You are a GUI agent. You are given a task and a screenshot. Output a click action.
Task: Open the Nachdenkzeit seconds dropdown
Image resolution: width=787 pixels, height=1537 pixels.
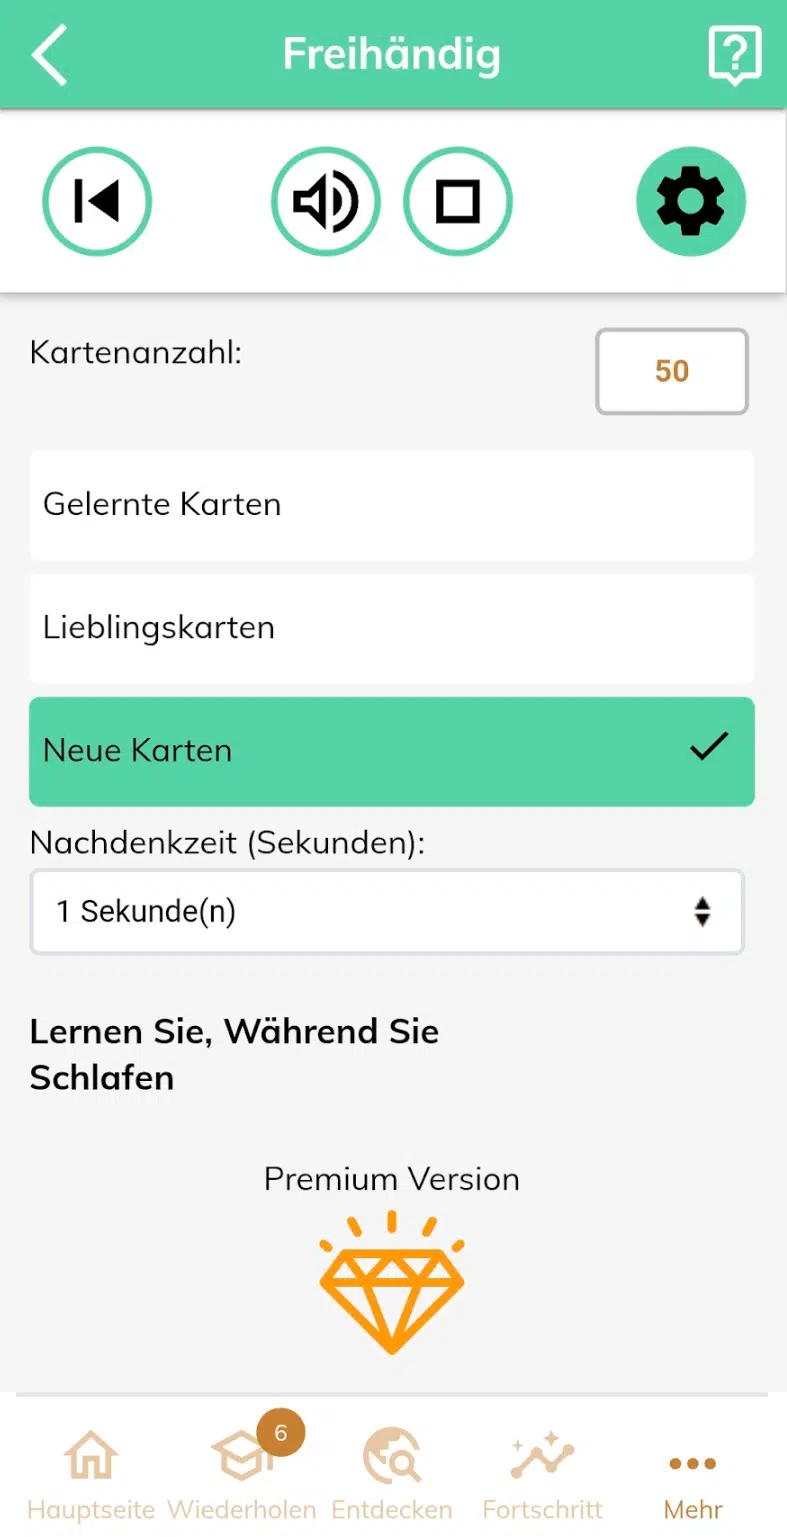pos(387,912)
